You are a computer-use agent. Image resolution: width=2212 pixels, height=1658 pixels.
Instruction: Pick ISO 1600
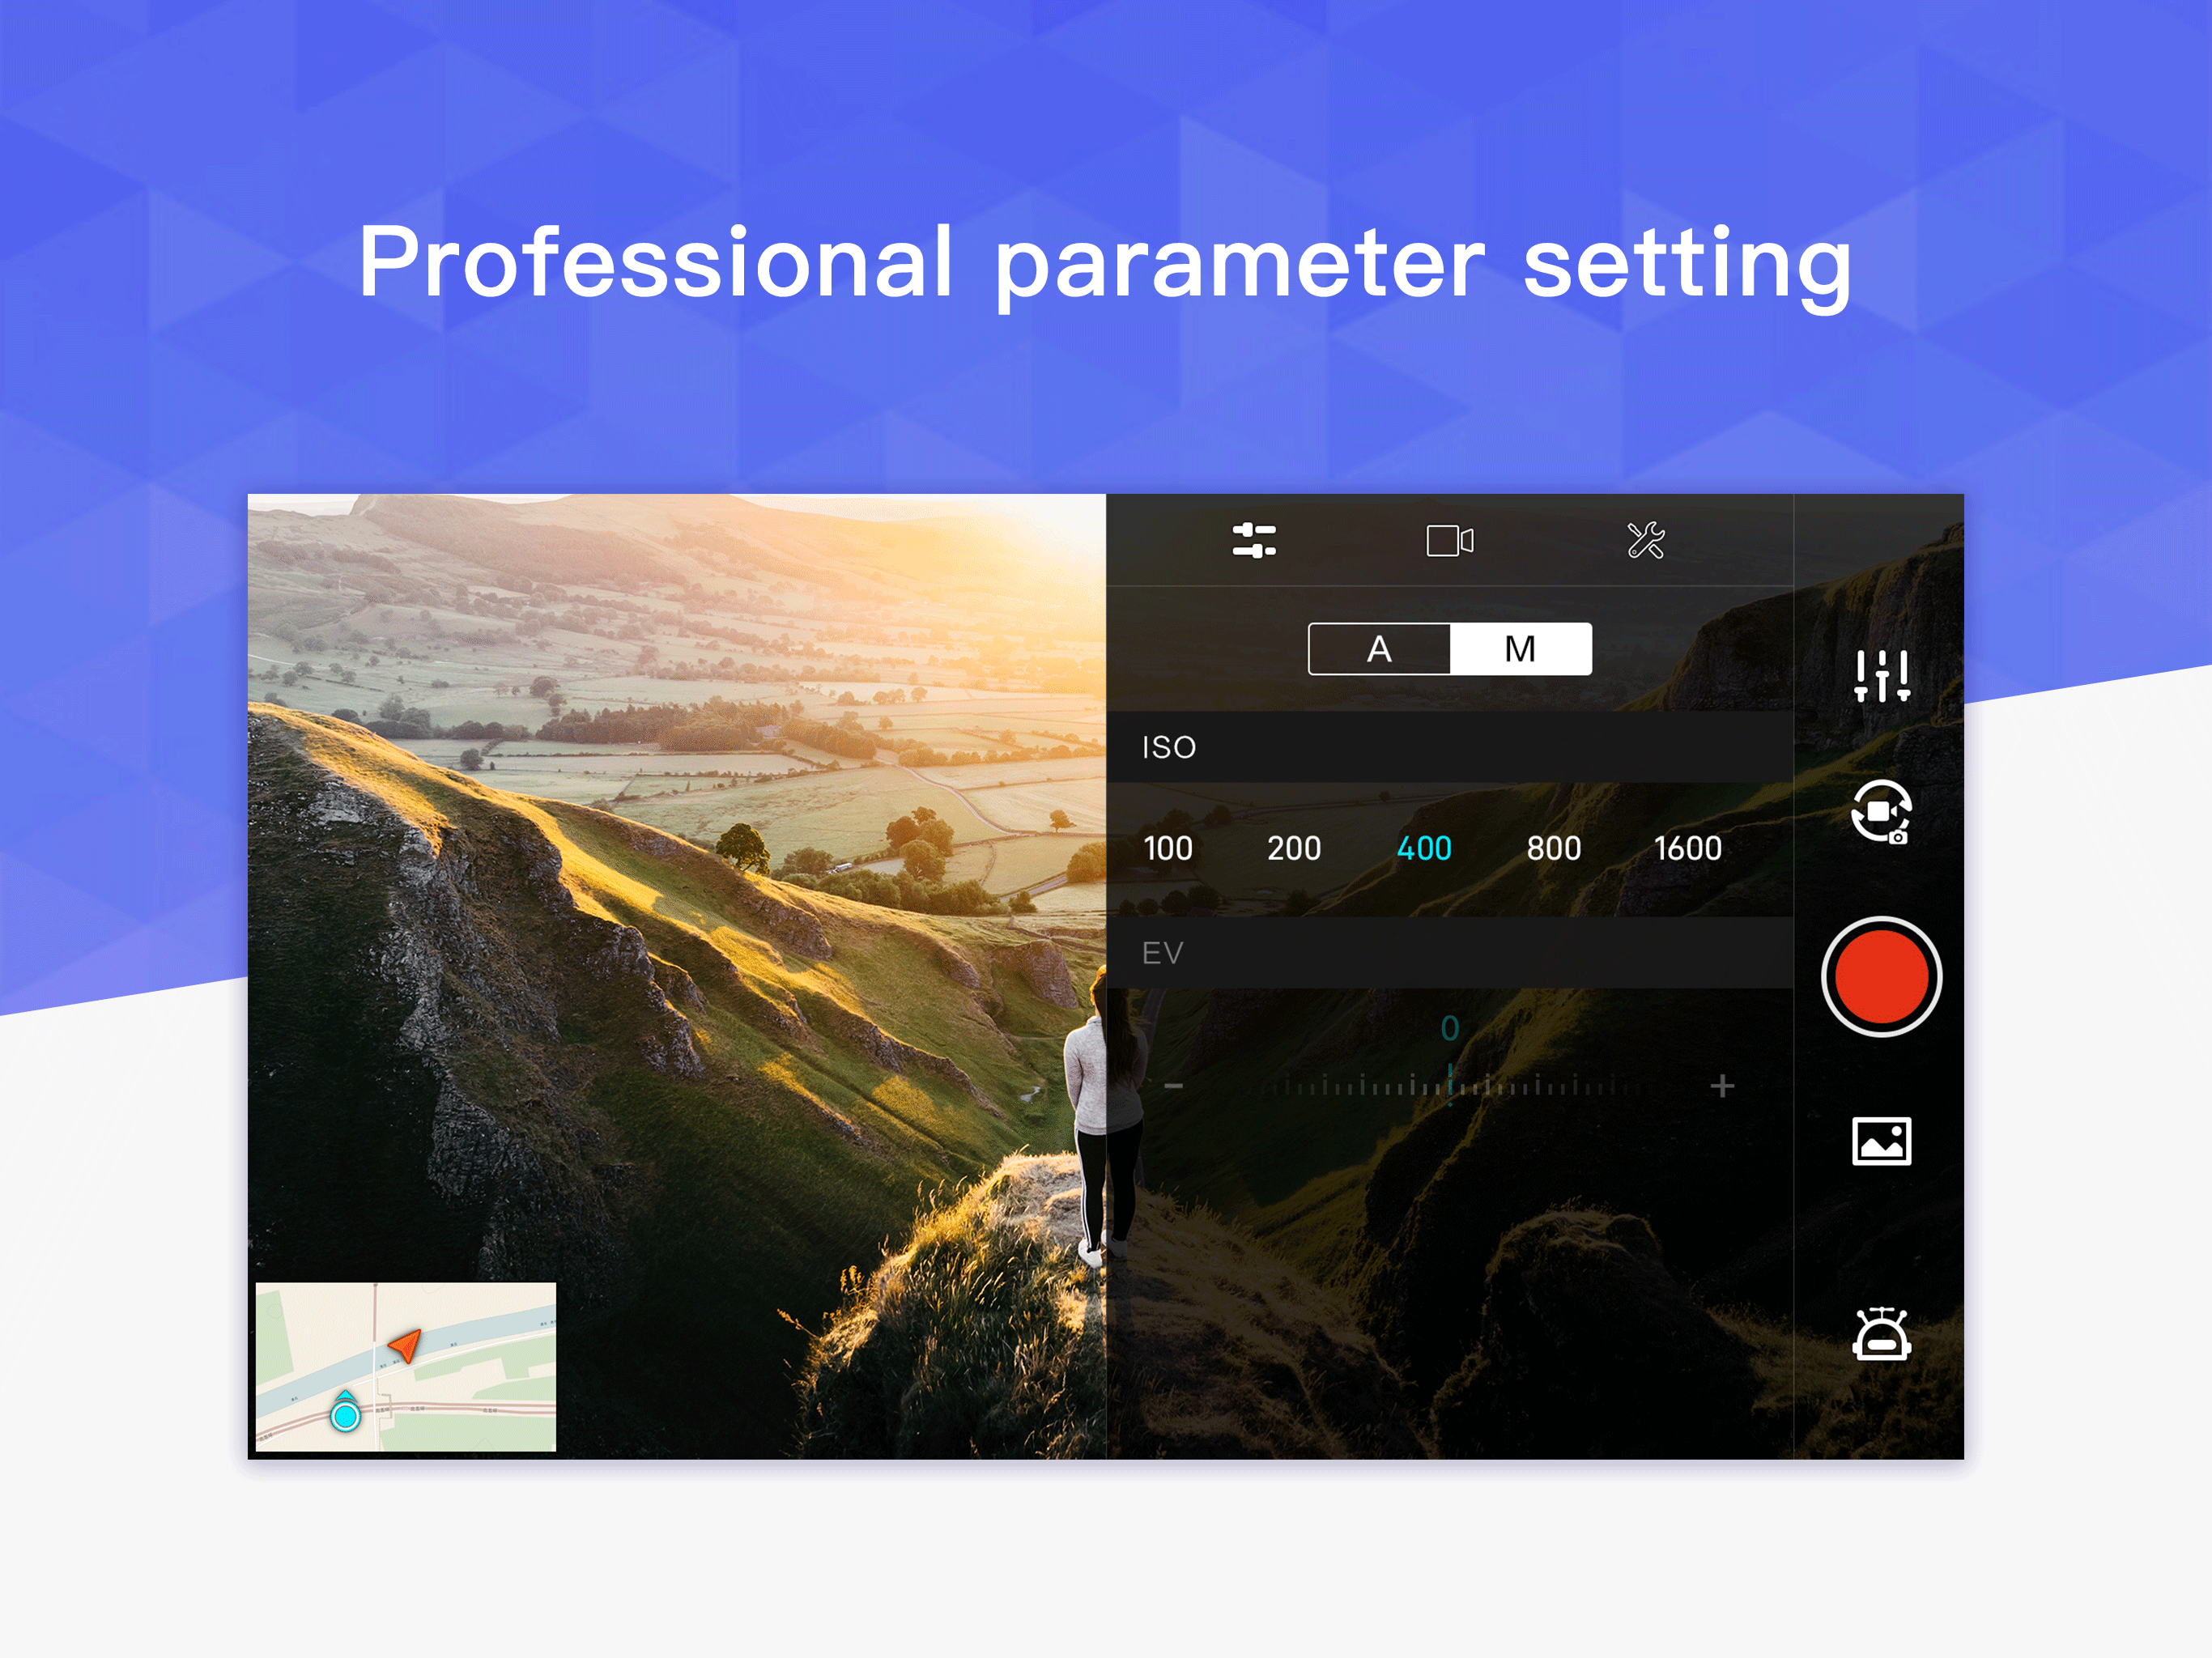pos(1688,848)
